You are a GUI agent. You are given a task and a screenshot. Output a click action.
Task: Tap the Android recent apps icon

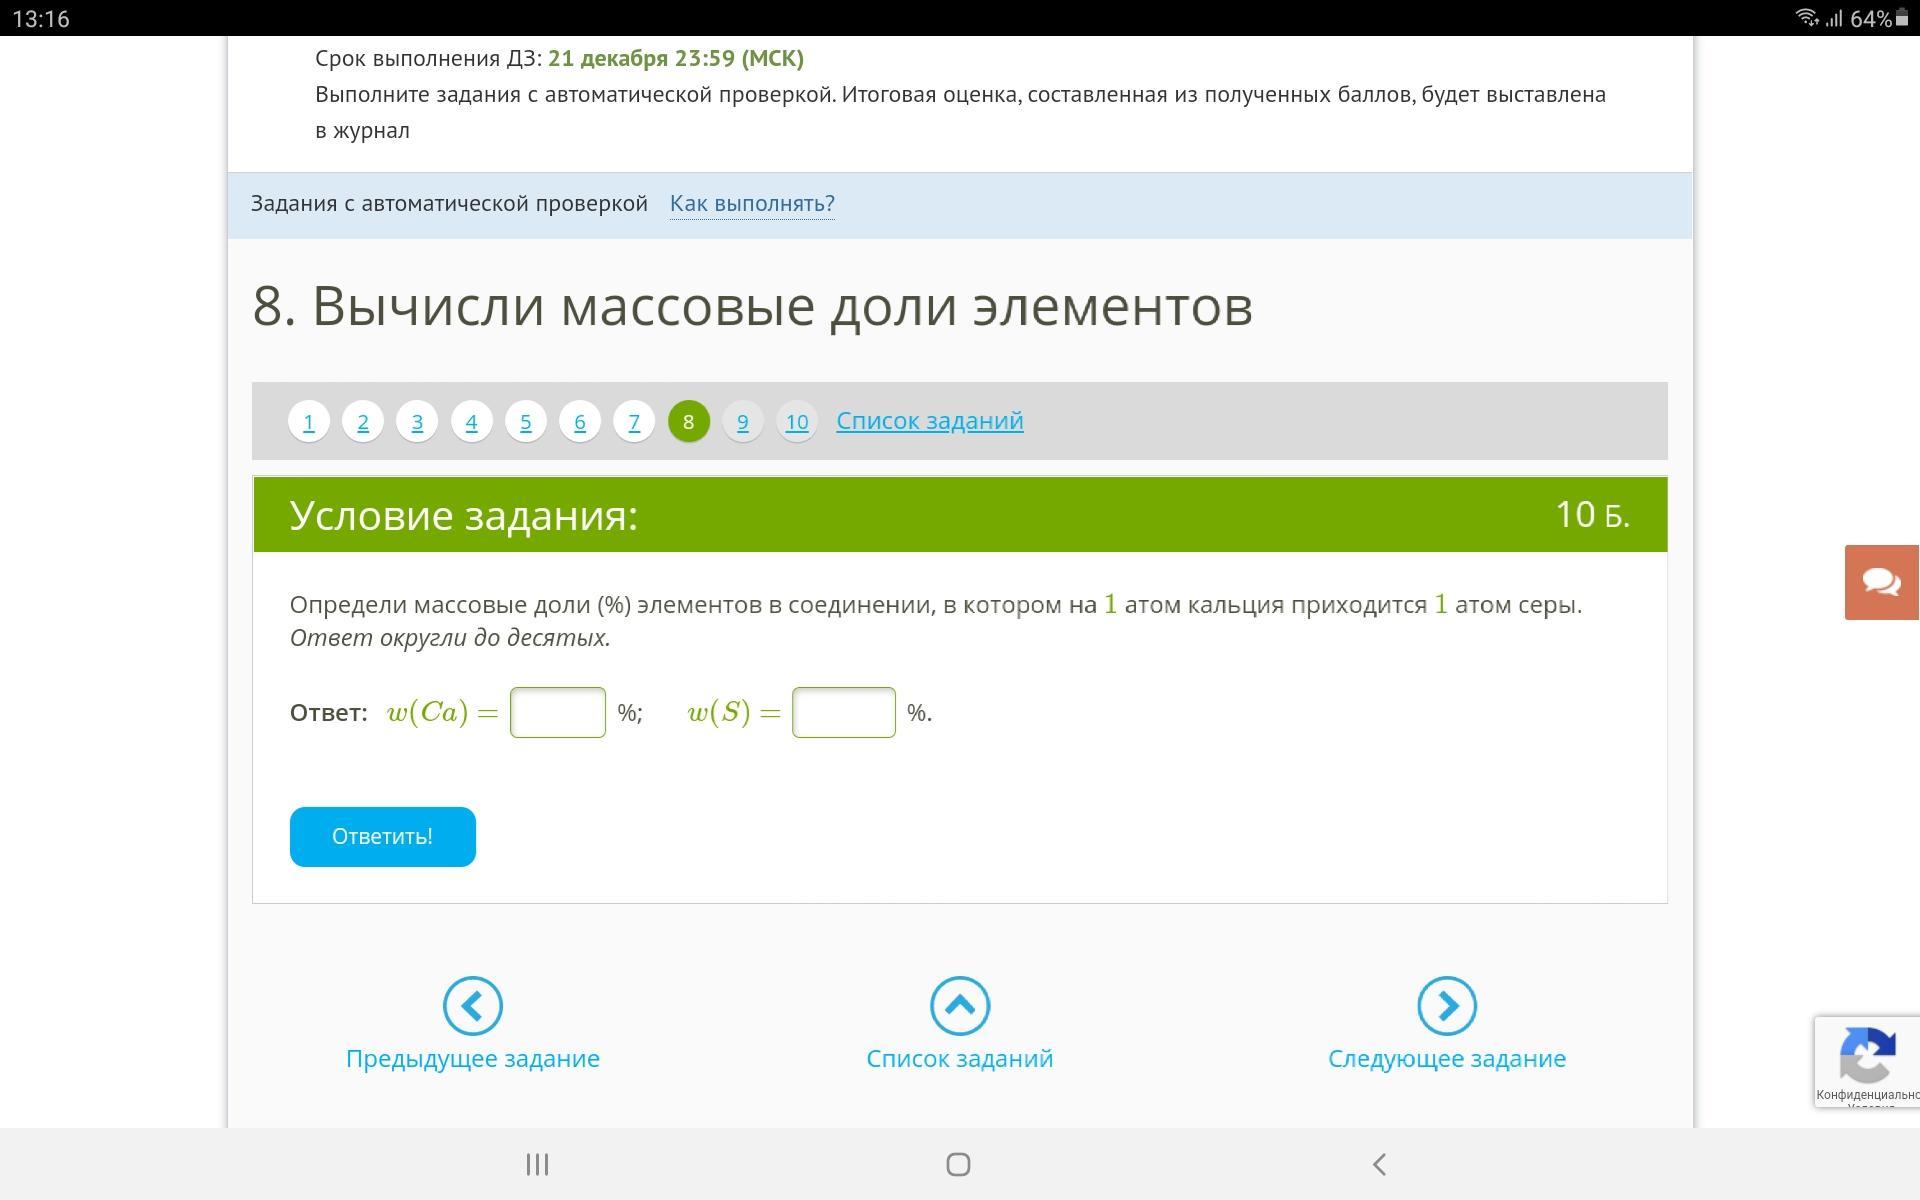(537, 1164)
